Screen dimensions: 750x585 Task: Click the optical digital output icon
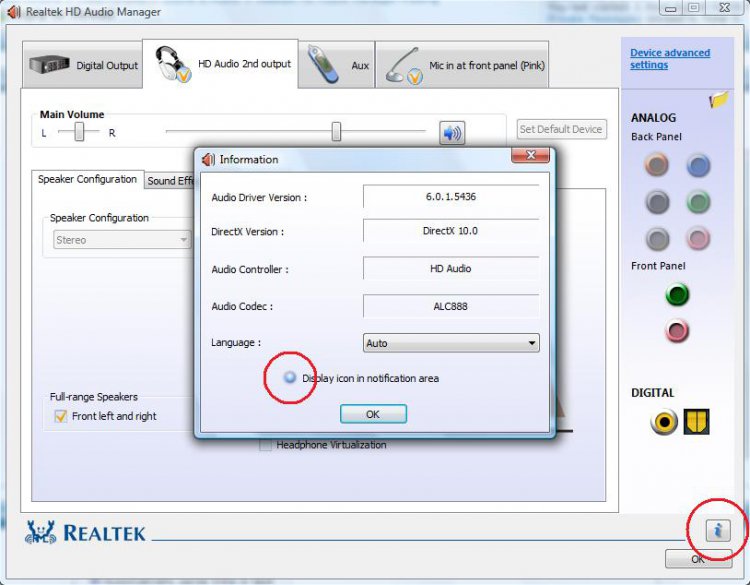(696, 422)
